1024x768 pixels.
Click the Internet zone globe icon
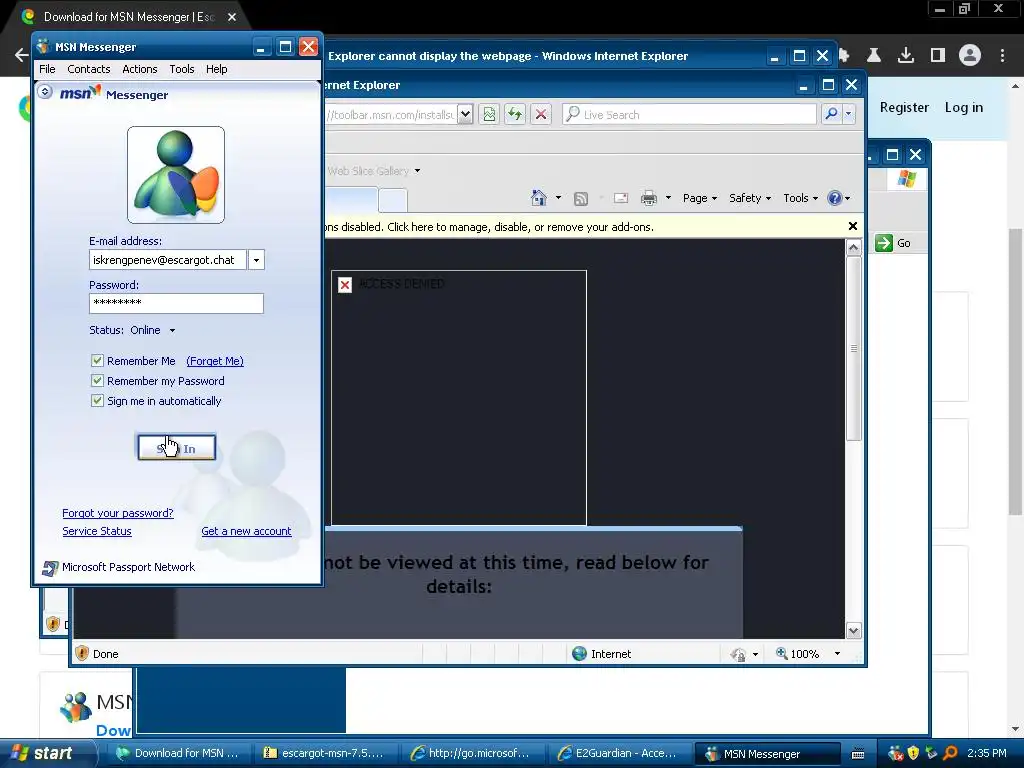(x=579, y=654)
